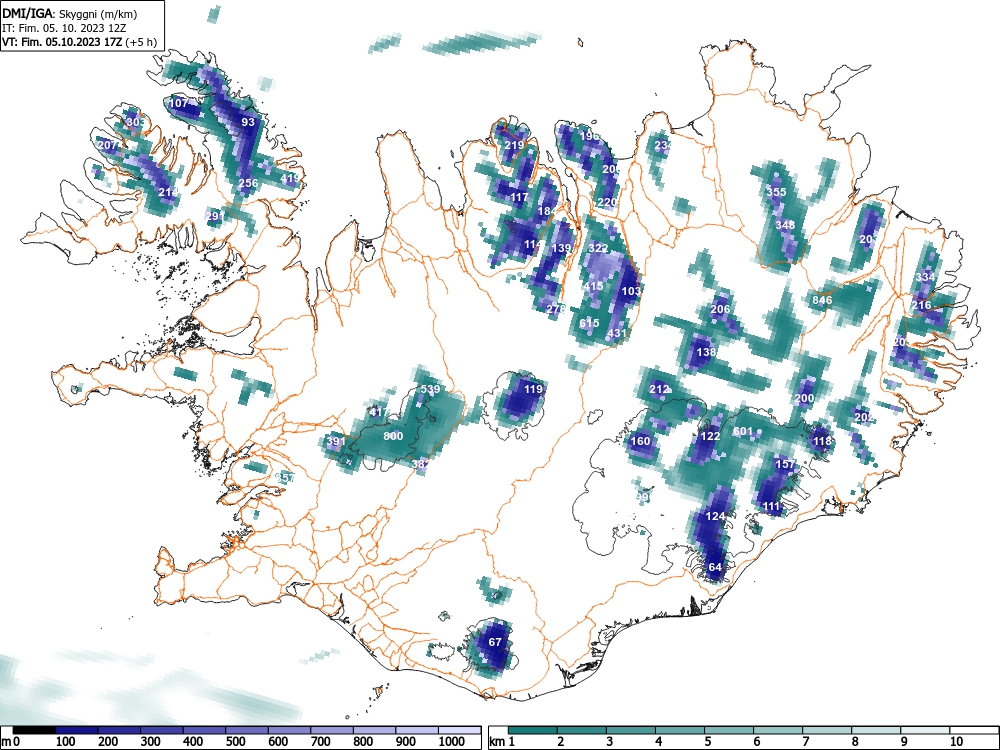Screen dimensions: 1000x750
Task: Click the visibility value 139
Action: pos(561,248)
